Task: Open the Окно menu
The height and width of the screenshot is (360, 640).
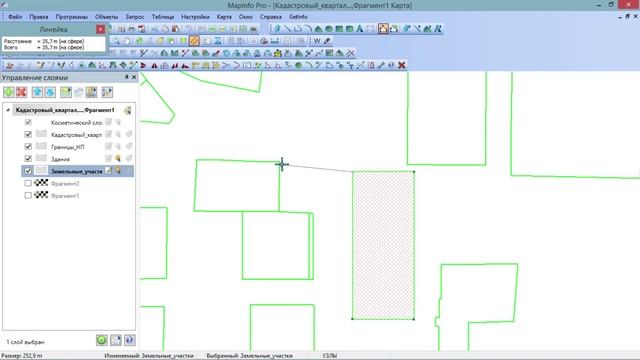Action: [246, 17]
